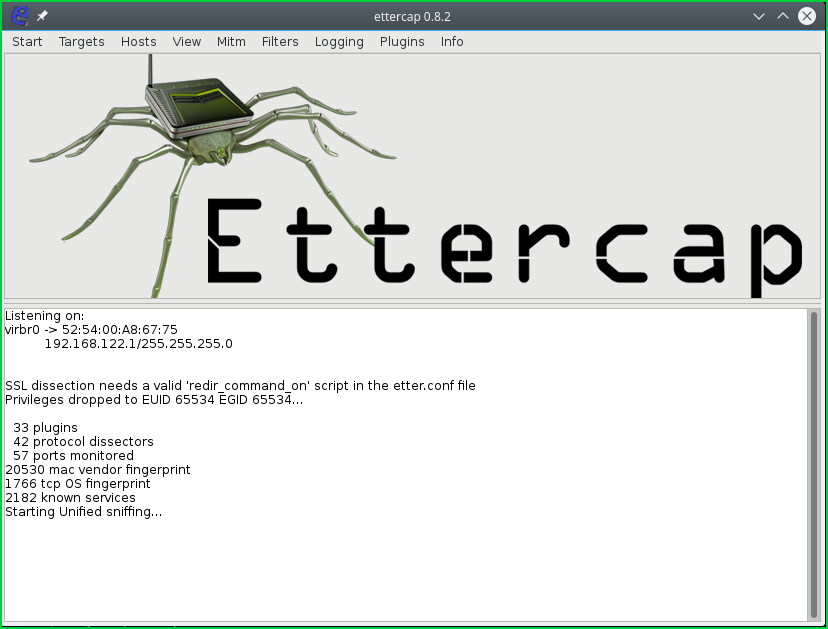
Task: Click the 'Starting Unified sniffing...' line
Action: [83, 512]
